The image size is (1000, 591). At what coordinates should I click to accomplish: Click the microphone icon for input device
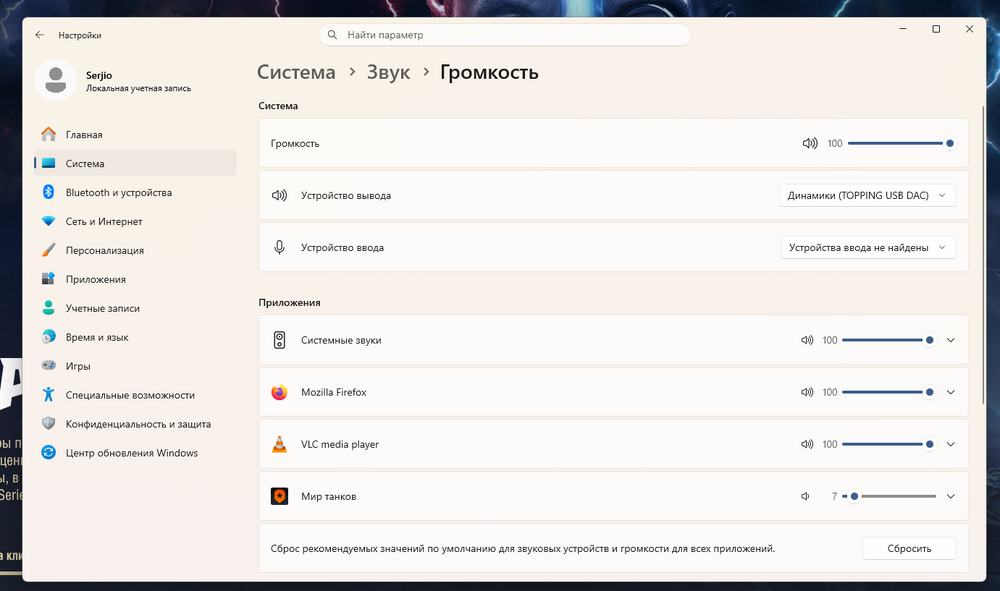click(279, 247)
